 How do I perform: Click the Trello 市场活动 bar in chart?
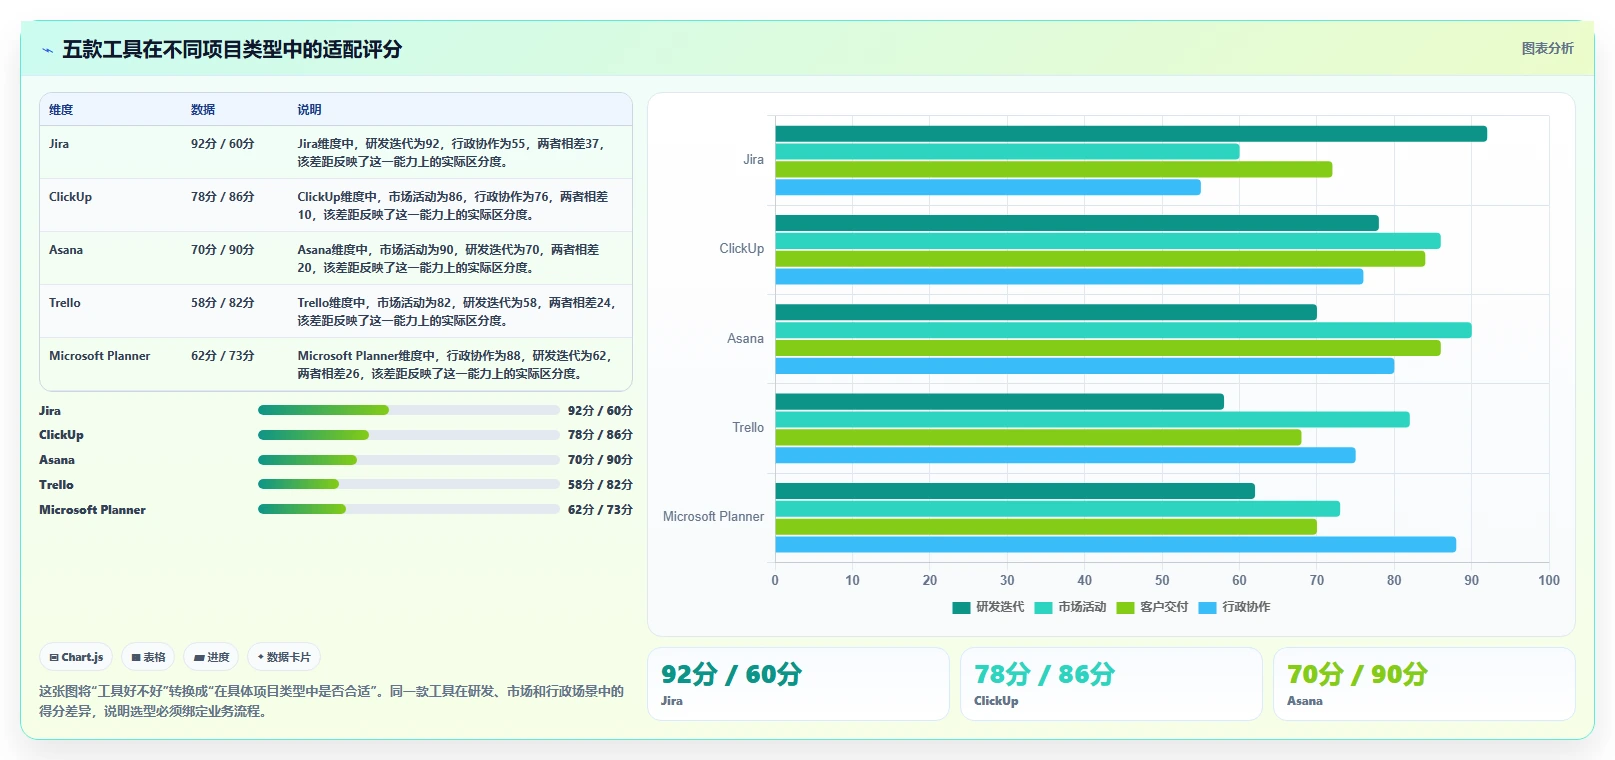click(1092, 419)
